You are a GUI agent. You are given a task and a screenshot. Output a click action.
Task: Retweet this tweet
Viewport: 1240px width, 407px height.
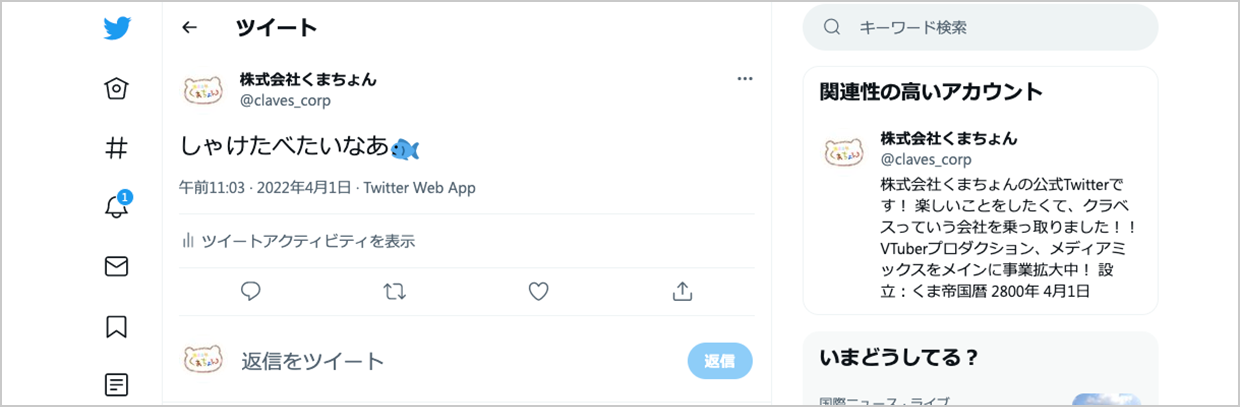pos(395,291)
